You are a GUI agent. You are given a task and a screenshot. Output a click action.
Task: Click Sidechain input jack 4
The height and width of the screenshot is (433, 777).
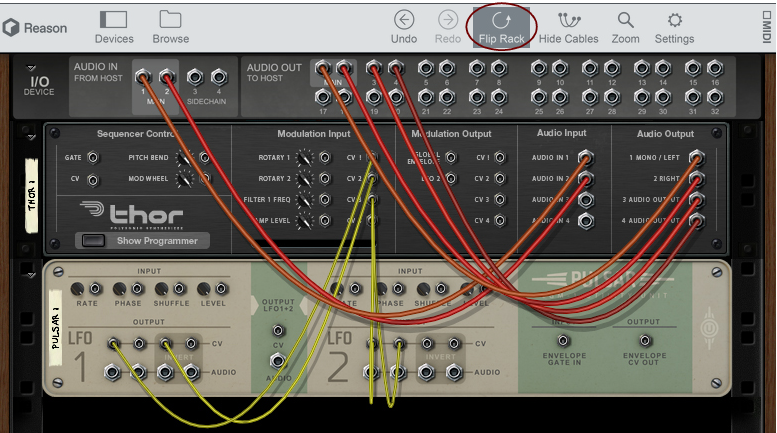pyautogui.click(x=219, y=77)
